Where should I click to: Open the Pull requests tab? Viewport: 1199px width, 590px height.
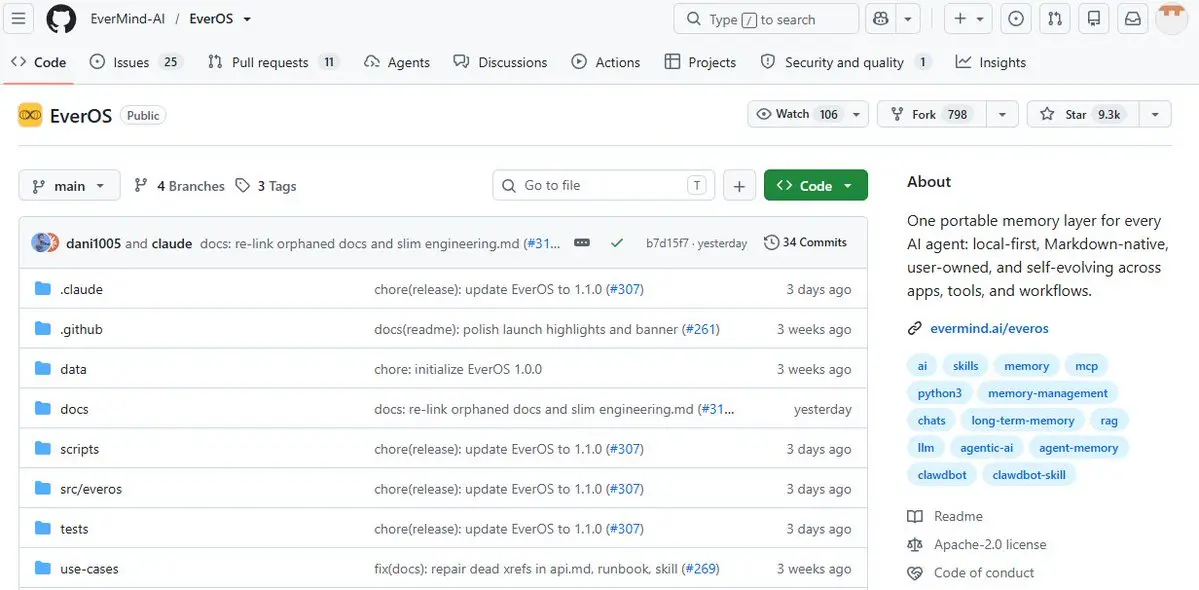click(x=273, y=63)
